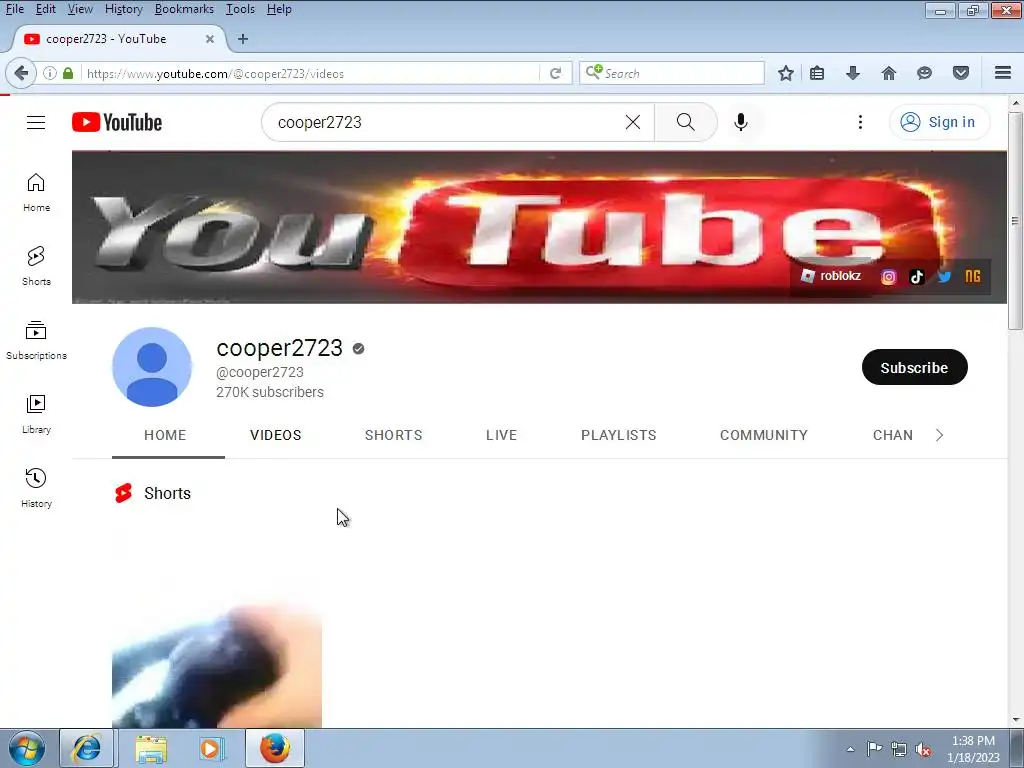Open the File menu
1024x768 pixels.
point(14,9)
